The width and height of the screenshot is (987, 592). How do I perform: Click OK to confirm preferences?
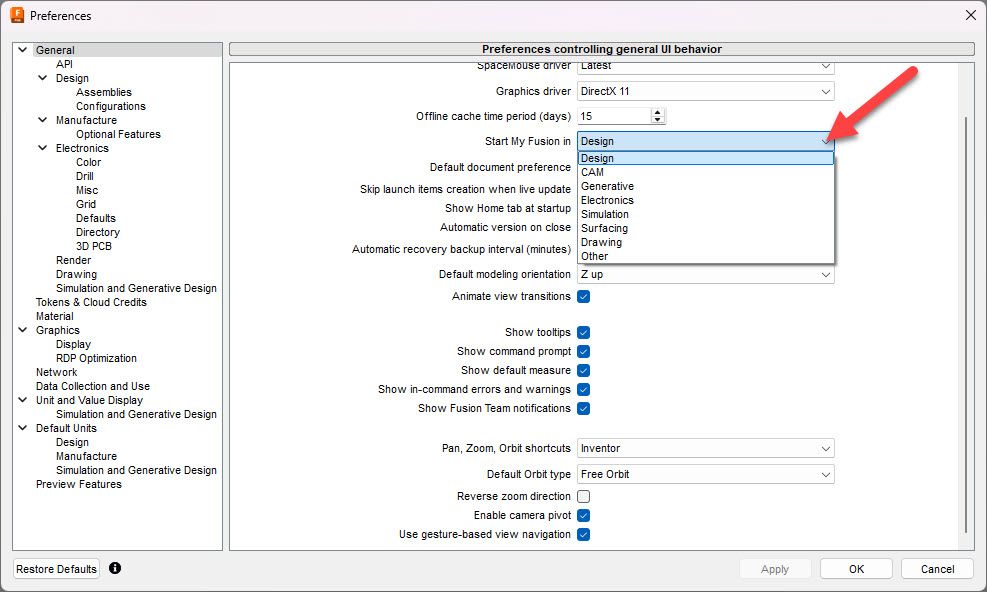(856, 569)
